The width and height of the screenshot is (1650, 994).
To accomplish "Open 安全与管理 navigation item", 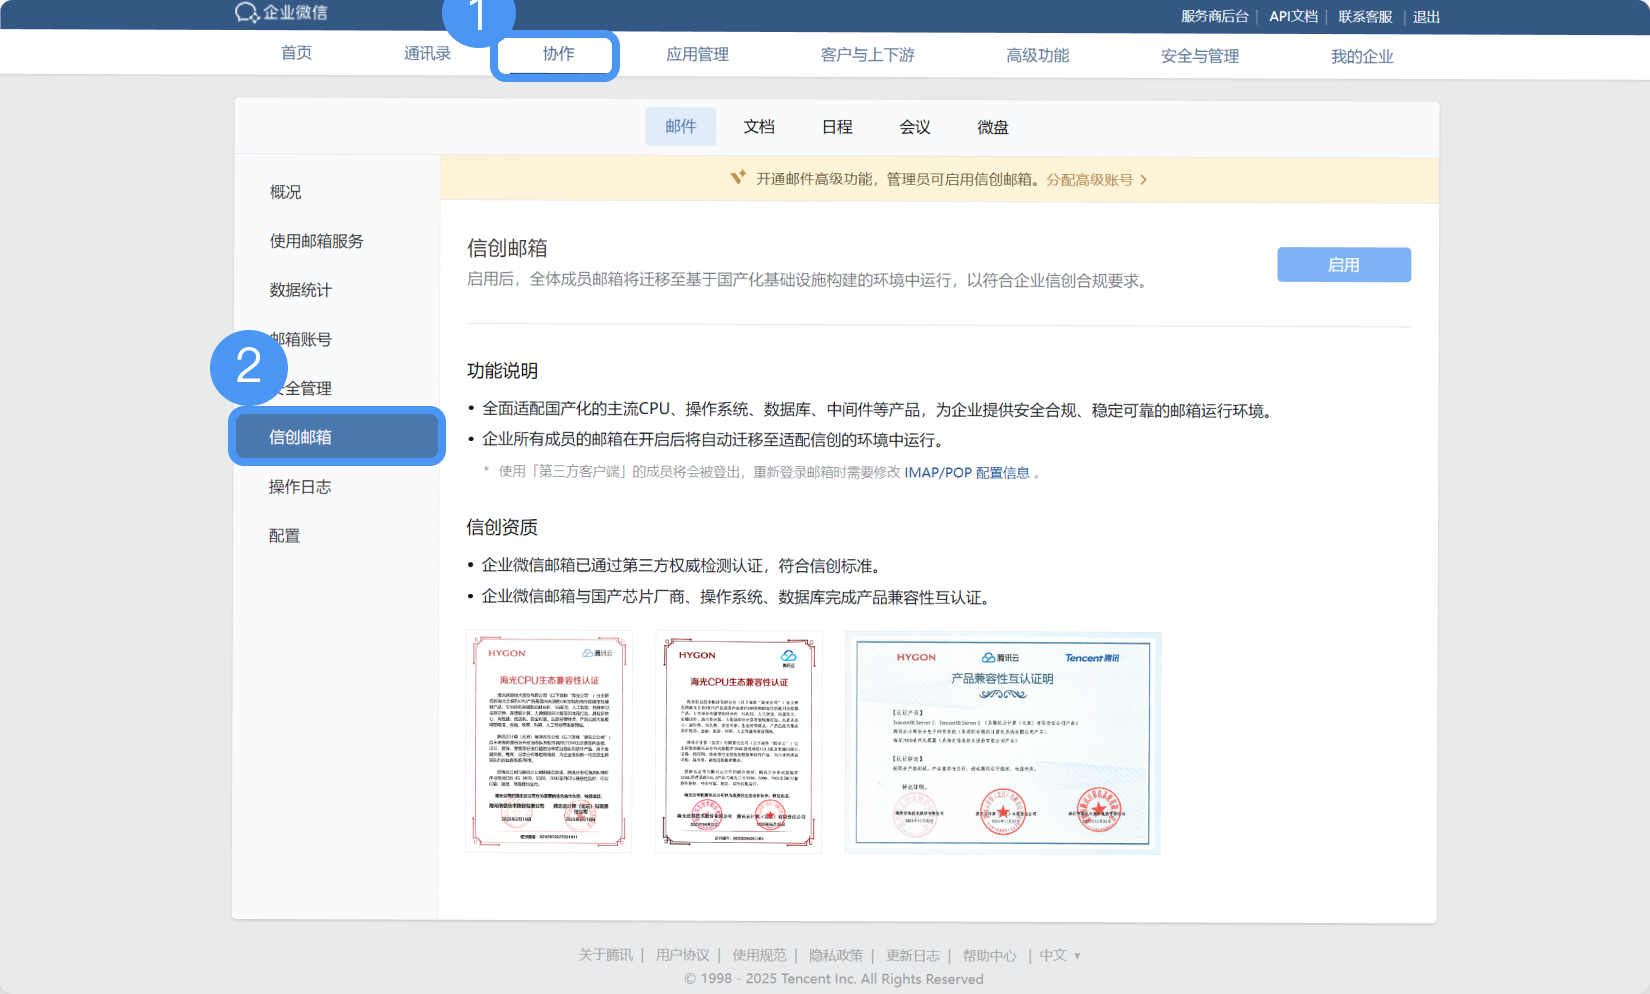I will pyautogui.click(x=1199, y=57).
